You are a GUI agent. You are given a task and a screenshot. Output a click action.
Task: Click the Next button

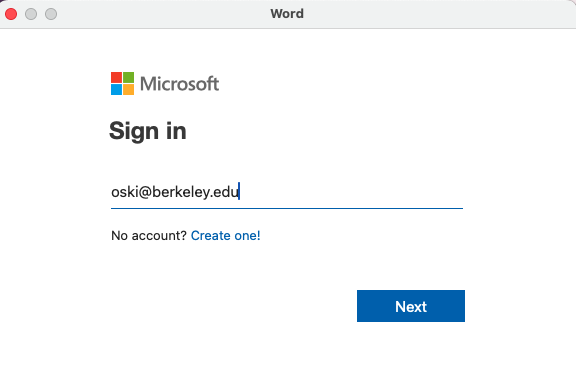pyautogui.click(x=411, y=306)
